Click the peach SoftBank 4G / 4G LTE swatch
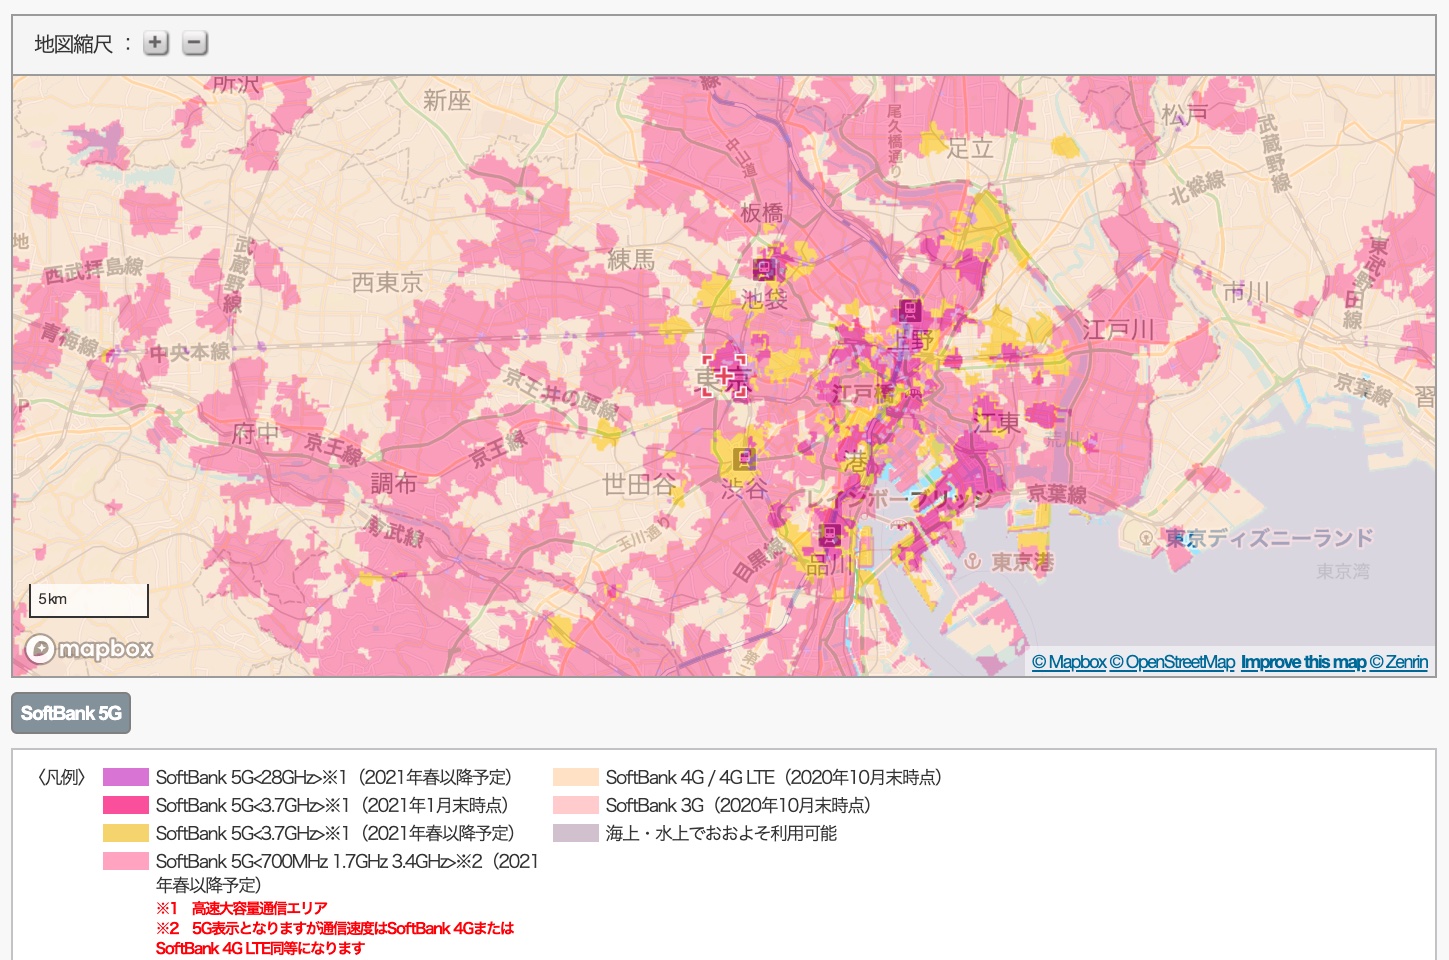This screenshot has height=960, width=1449. (x=576, y=777)
